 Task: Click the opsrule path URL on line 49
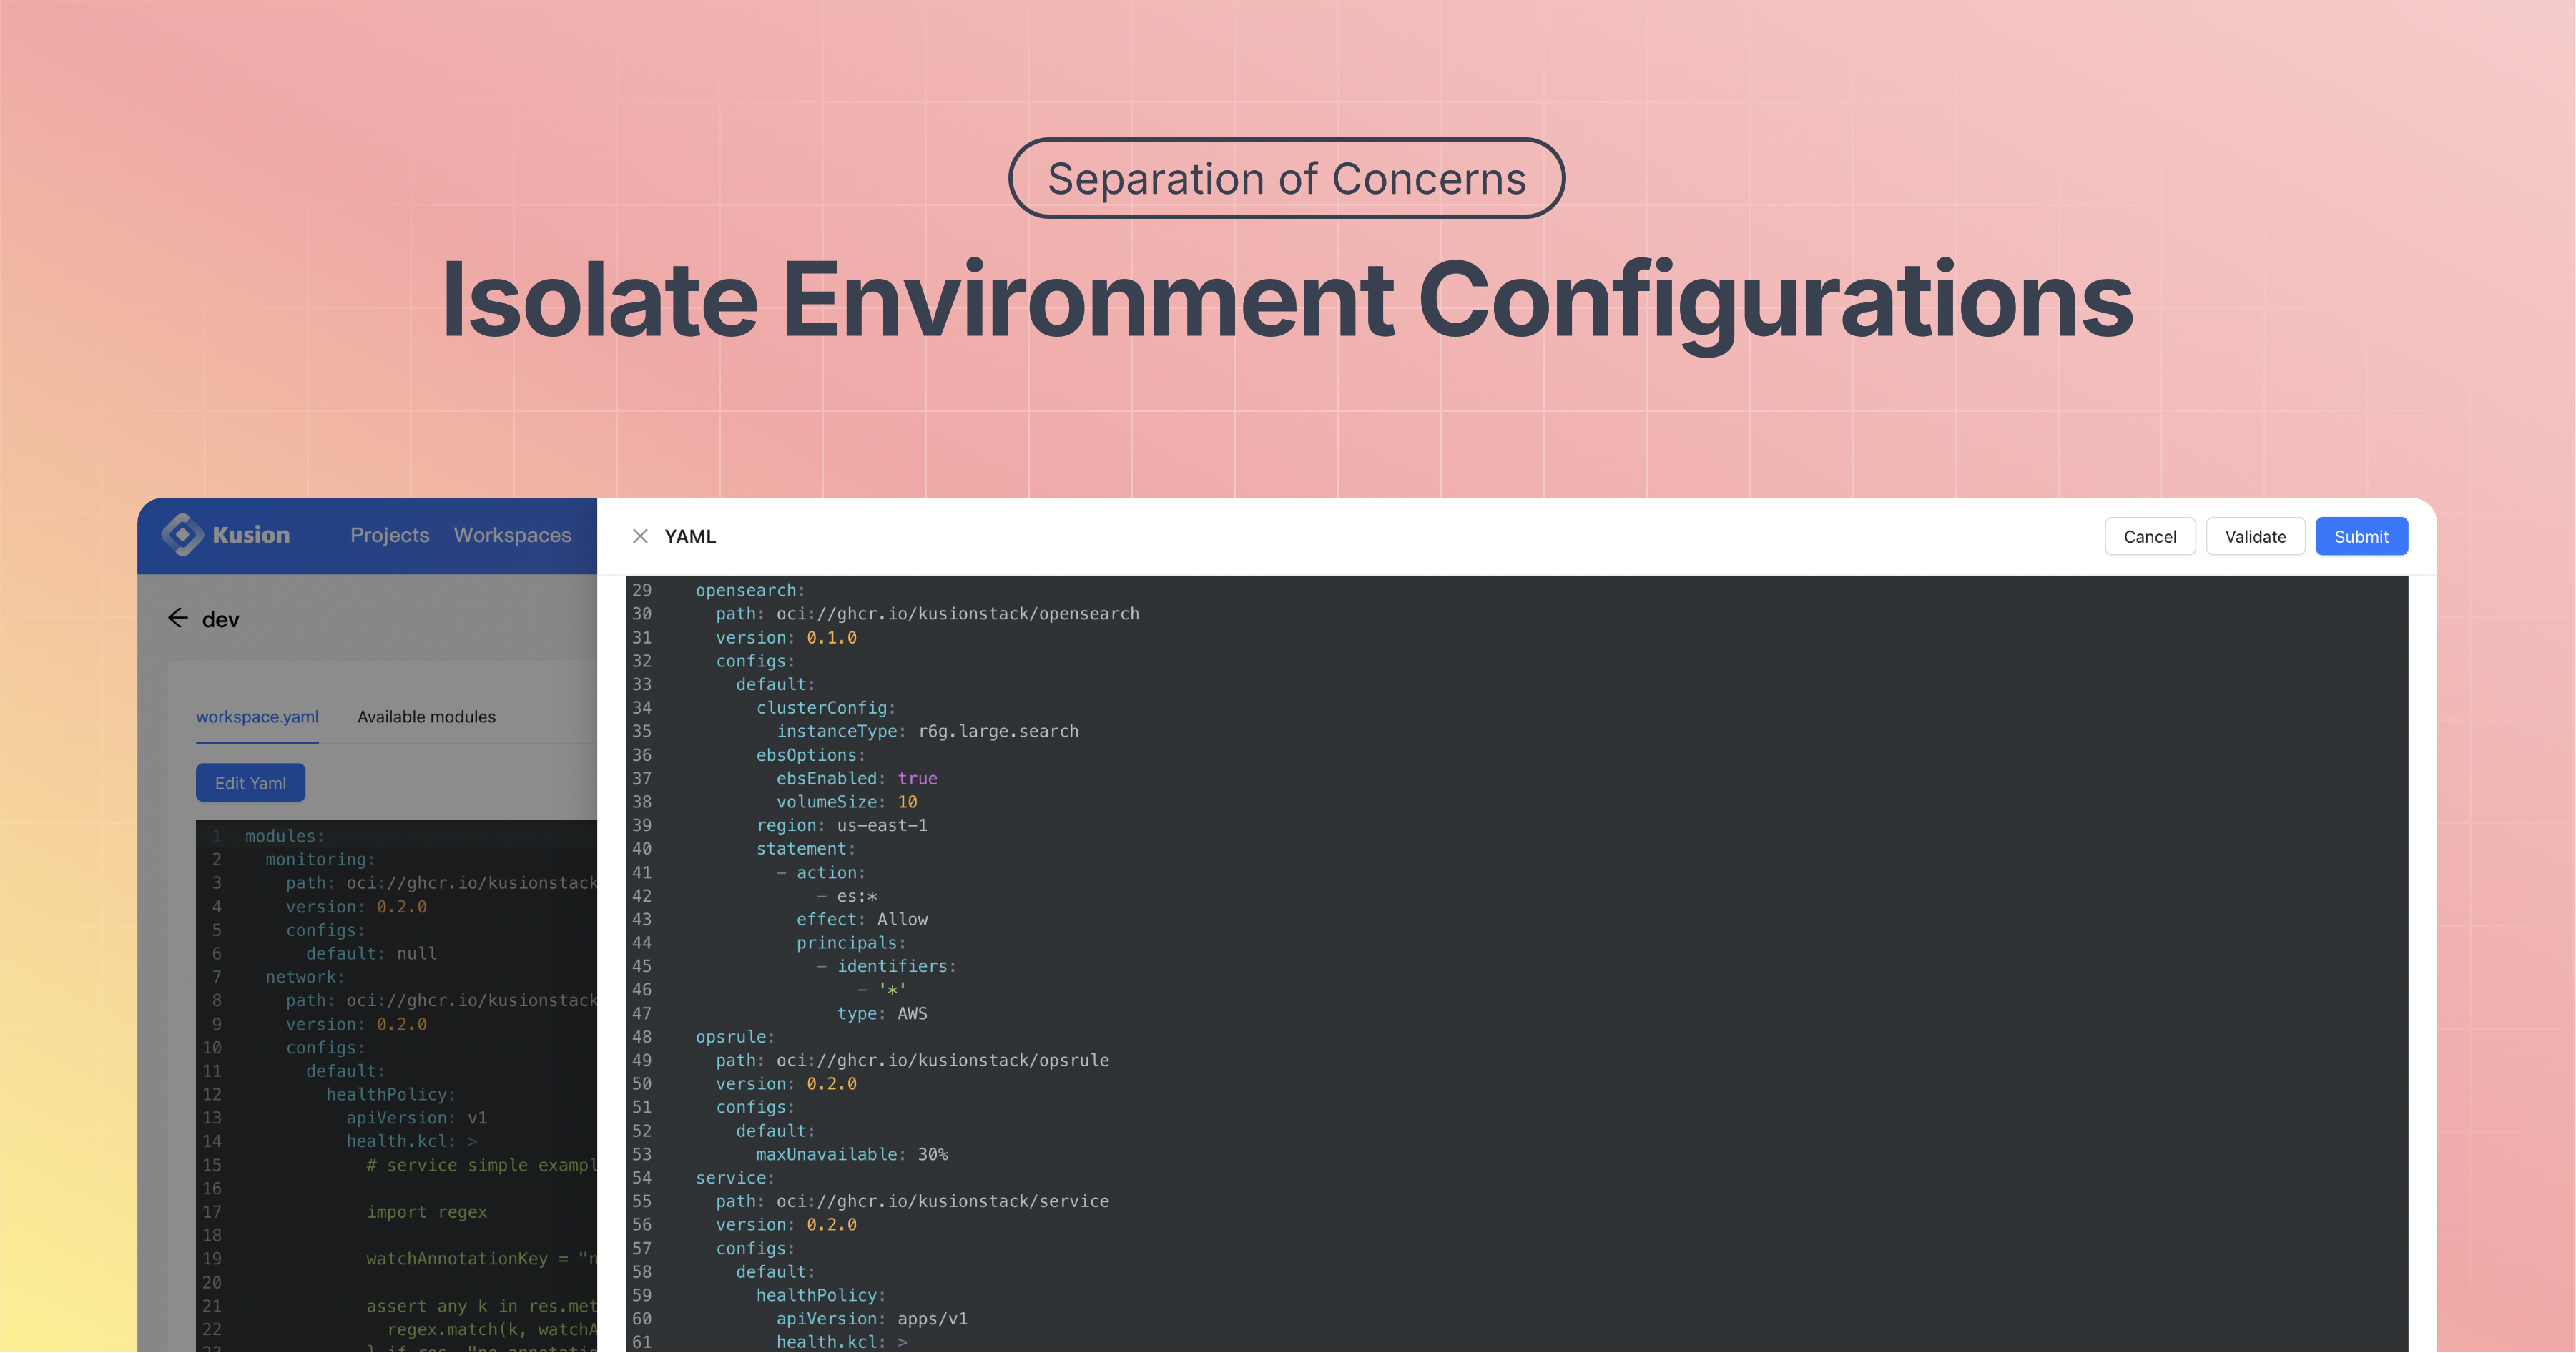click(945, 1060)
